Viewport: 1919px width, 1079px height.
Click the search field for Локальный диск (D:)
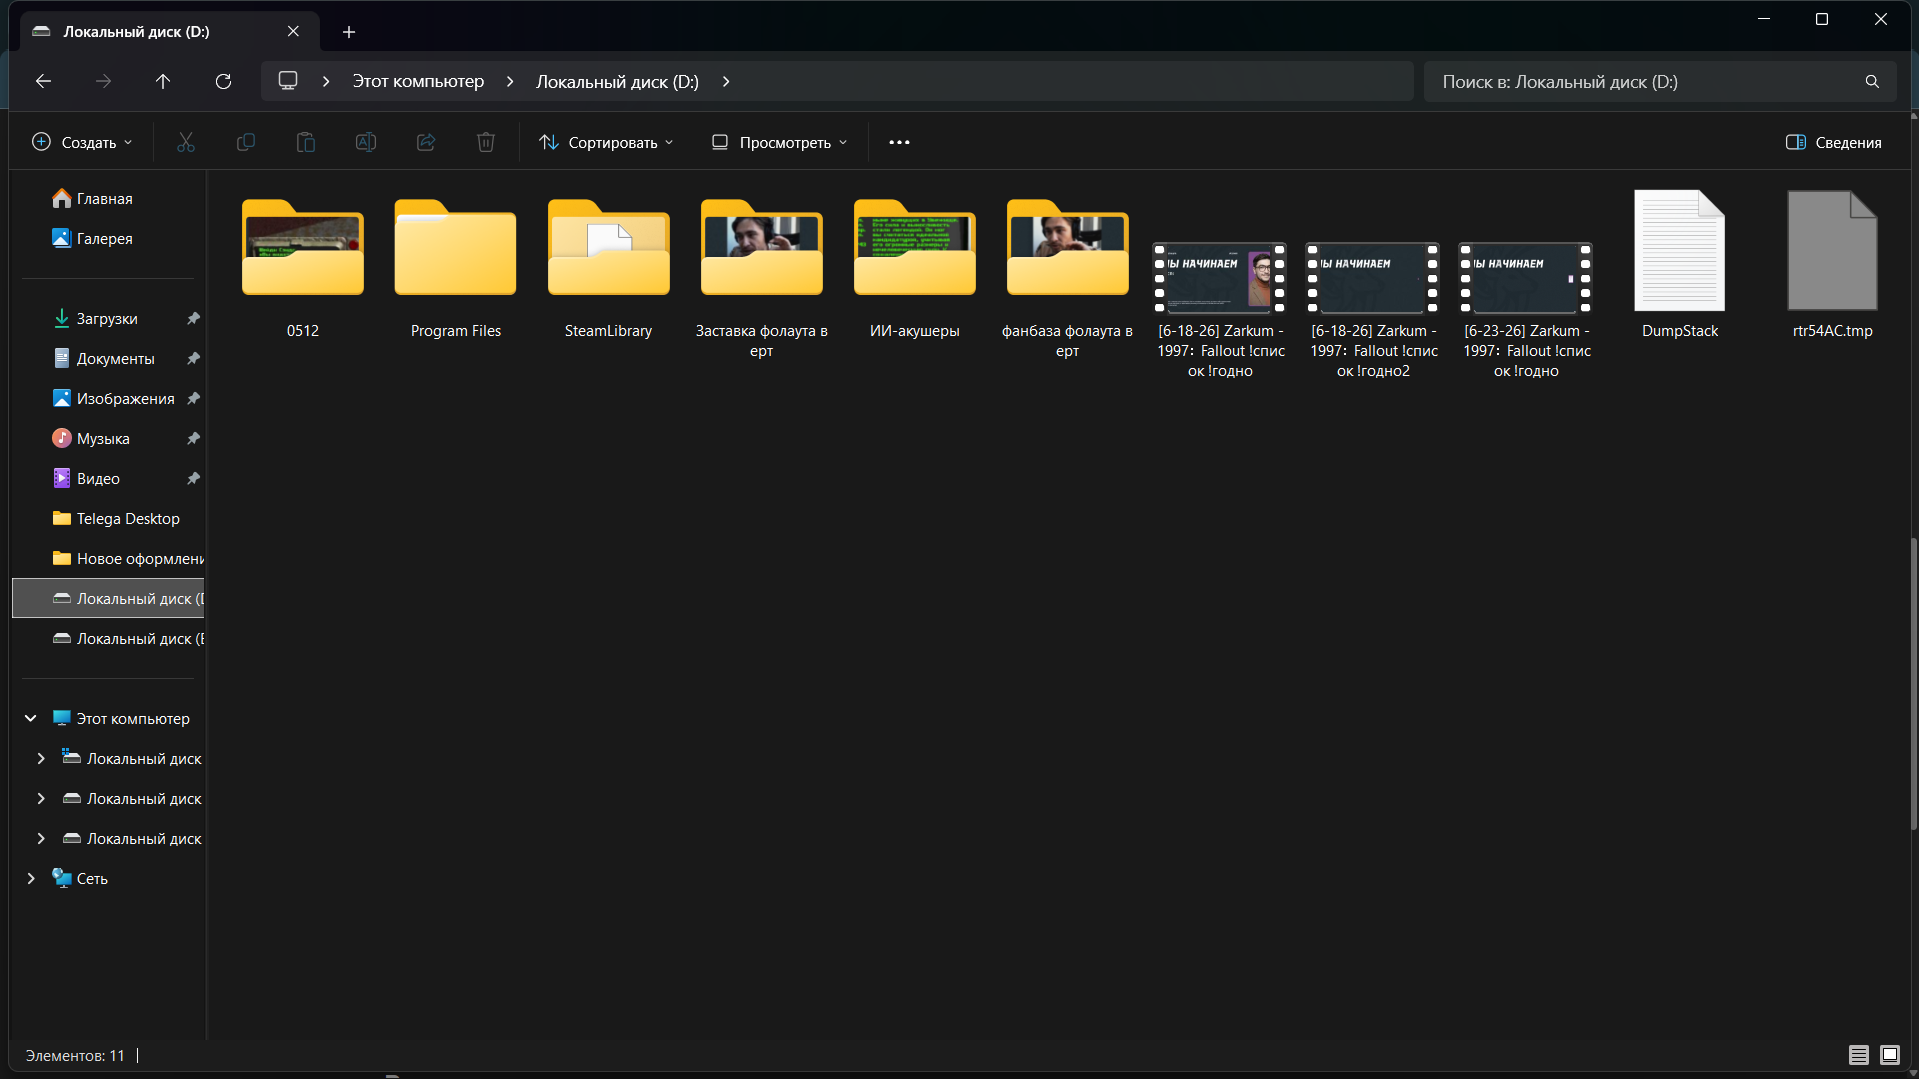[1660, 81]
